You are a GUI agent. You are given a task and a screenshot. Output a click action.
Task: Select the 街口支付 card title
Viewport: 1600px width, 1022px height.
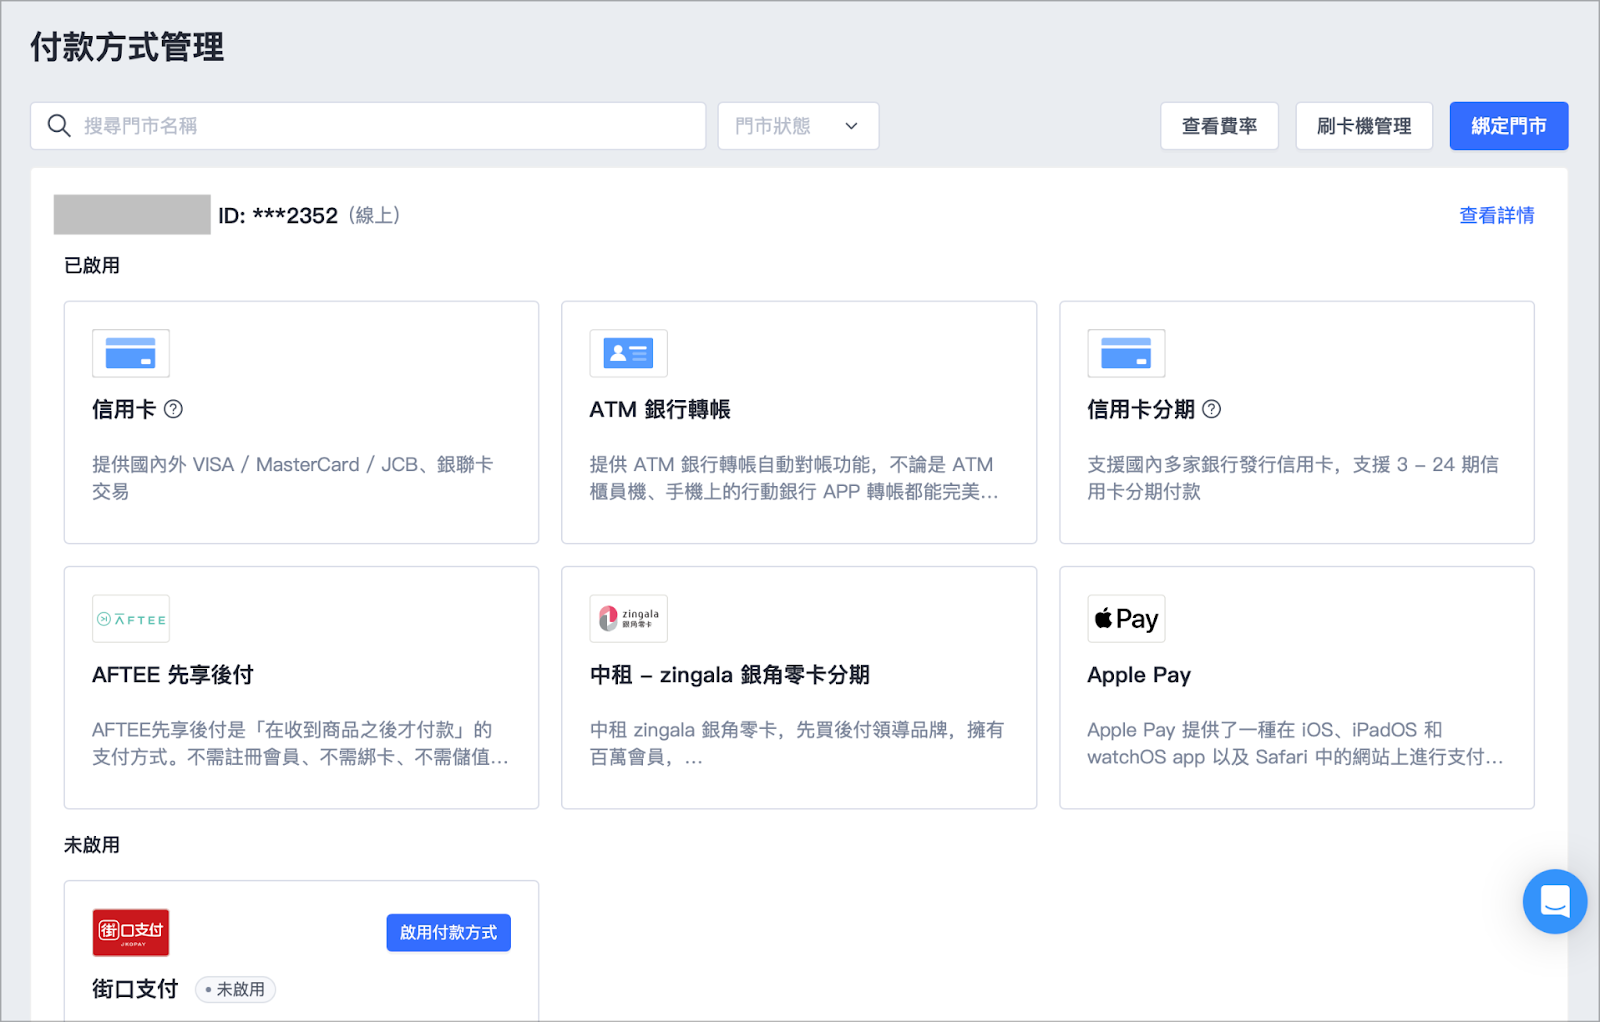135,989
